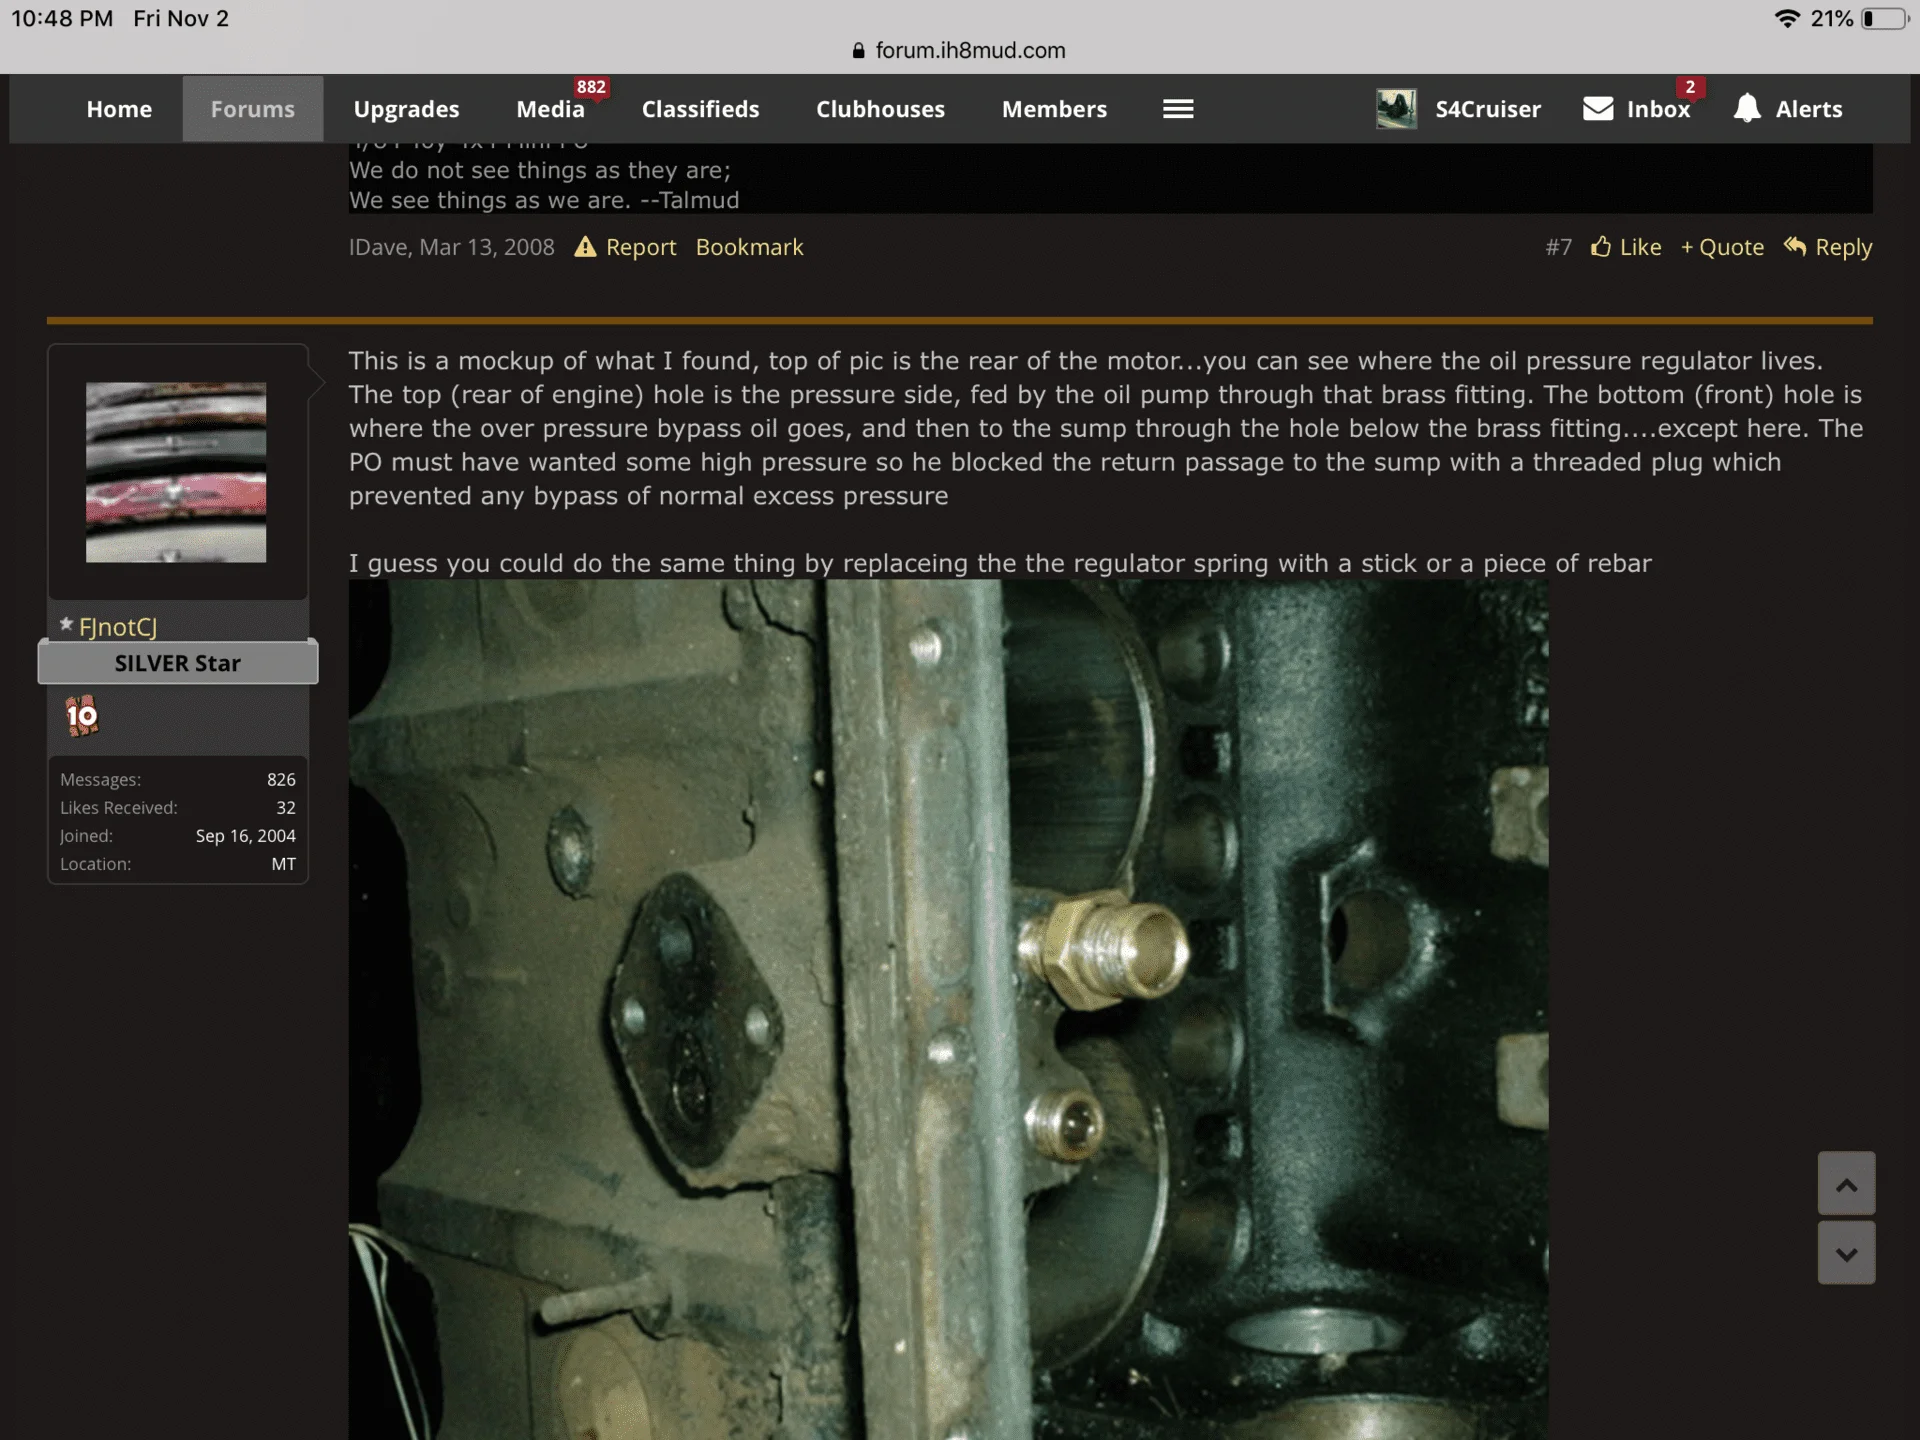Open the engine block photo attachment

[948, 1010]
